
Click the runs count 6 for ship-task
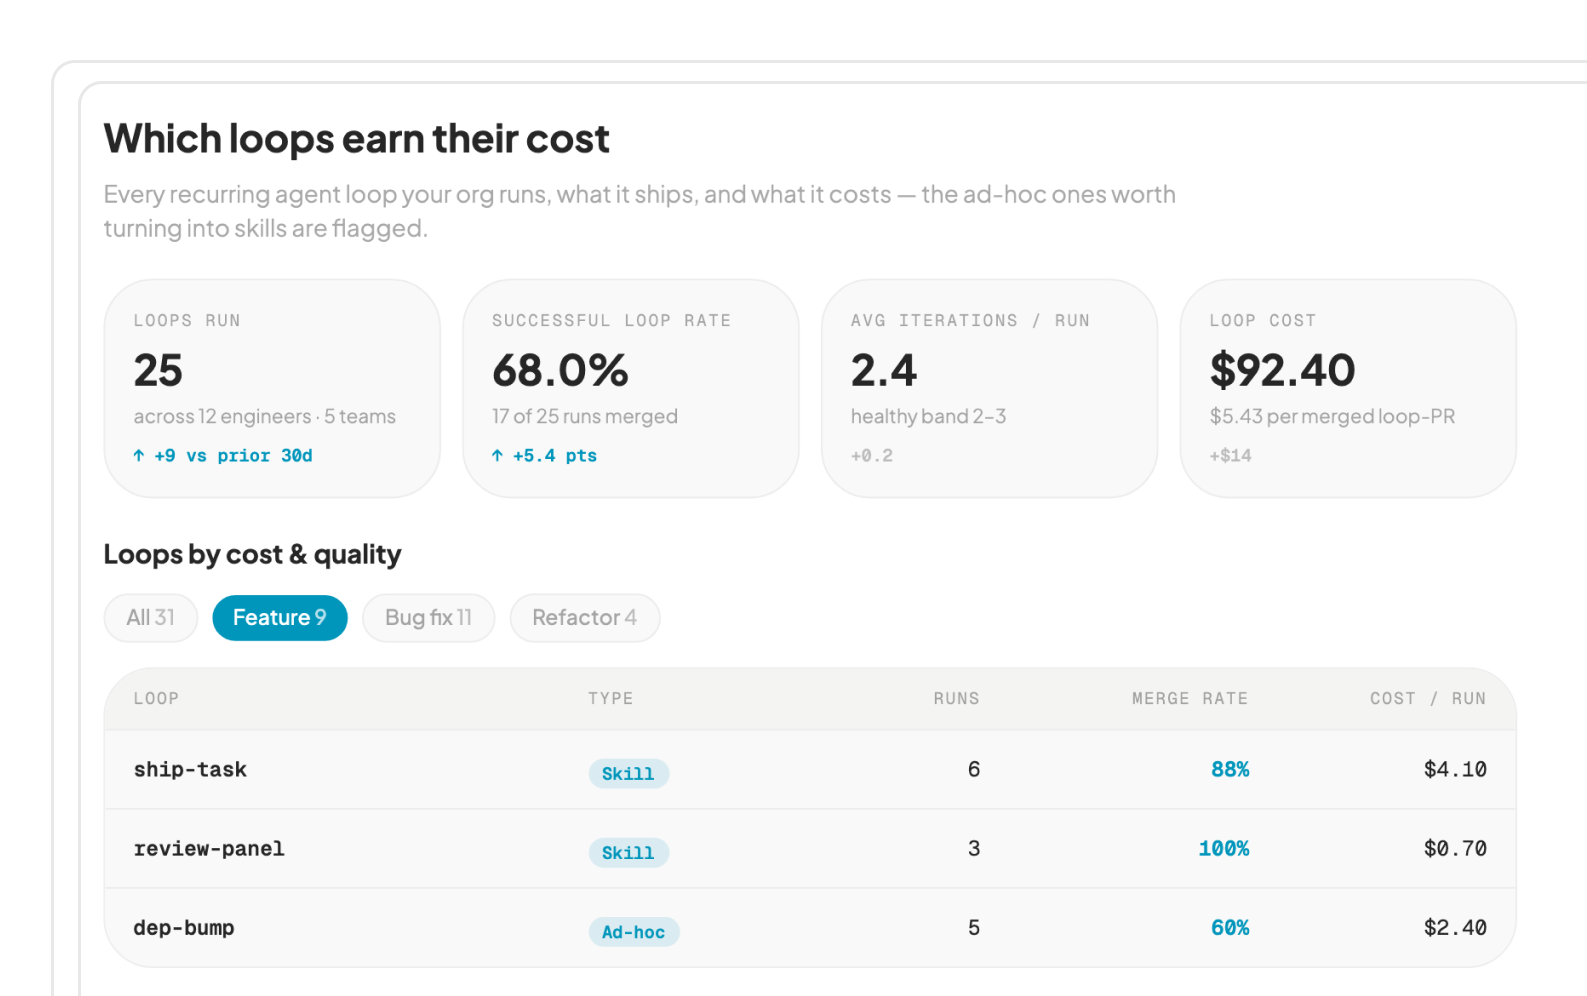pos(974,770)
